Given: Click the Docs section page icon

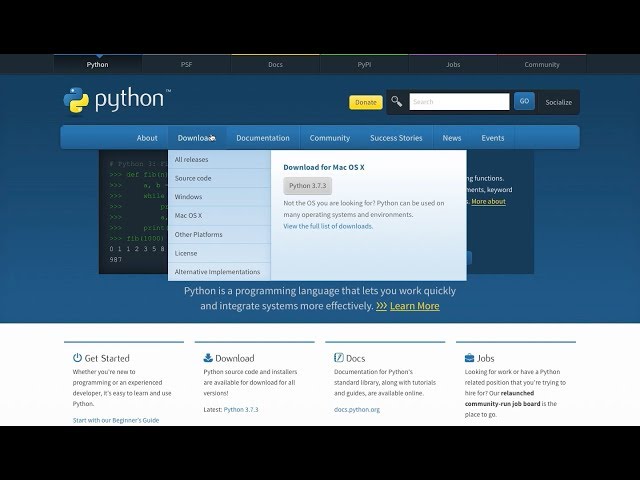Looking at the screenshot, I should (x=339, y=358).
